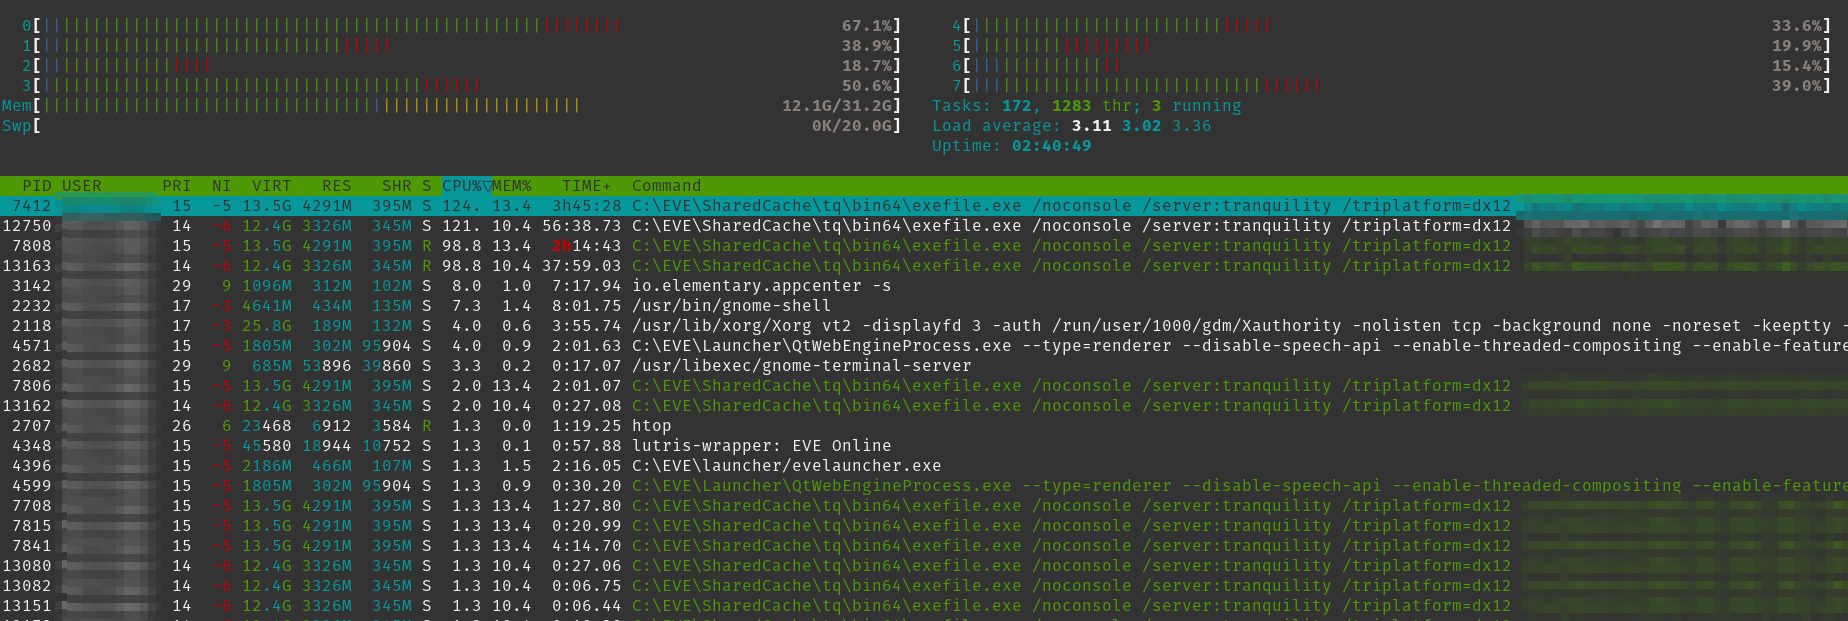Select process row PID 13082
This screenshot has height=621, width=1848.
point(924,586)
